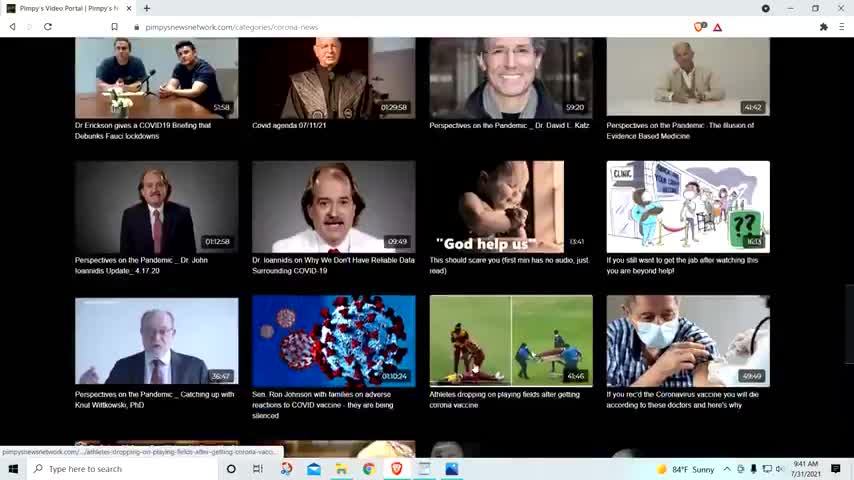Open the Dr. David L. Katz video thumbnail
854x480 pixels.
(x=511, y=78)
